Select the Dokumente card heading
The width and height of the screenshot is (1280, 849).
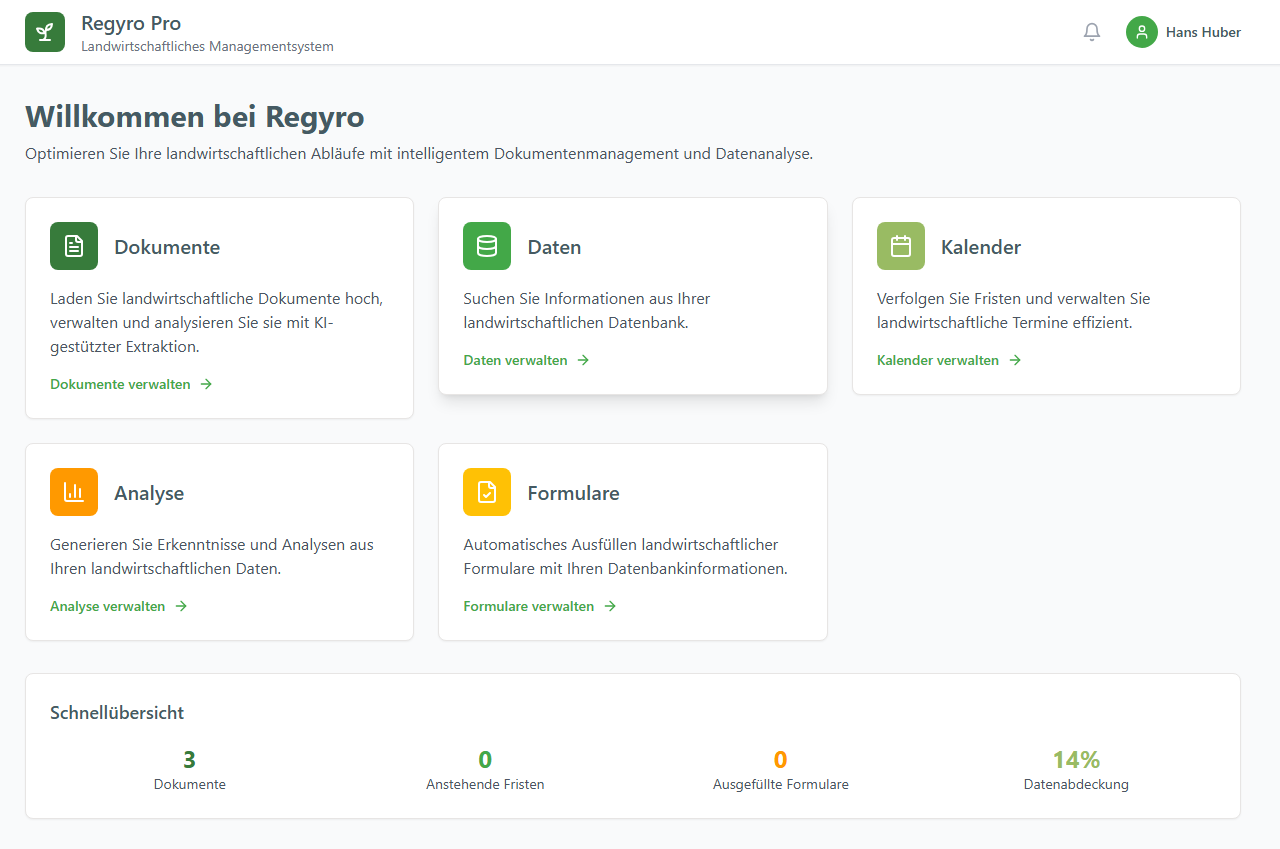(x=167, y=247)
